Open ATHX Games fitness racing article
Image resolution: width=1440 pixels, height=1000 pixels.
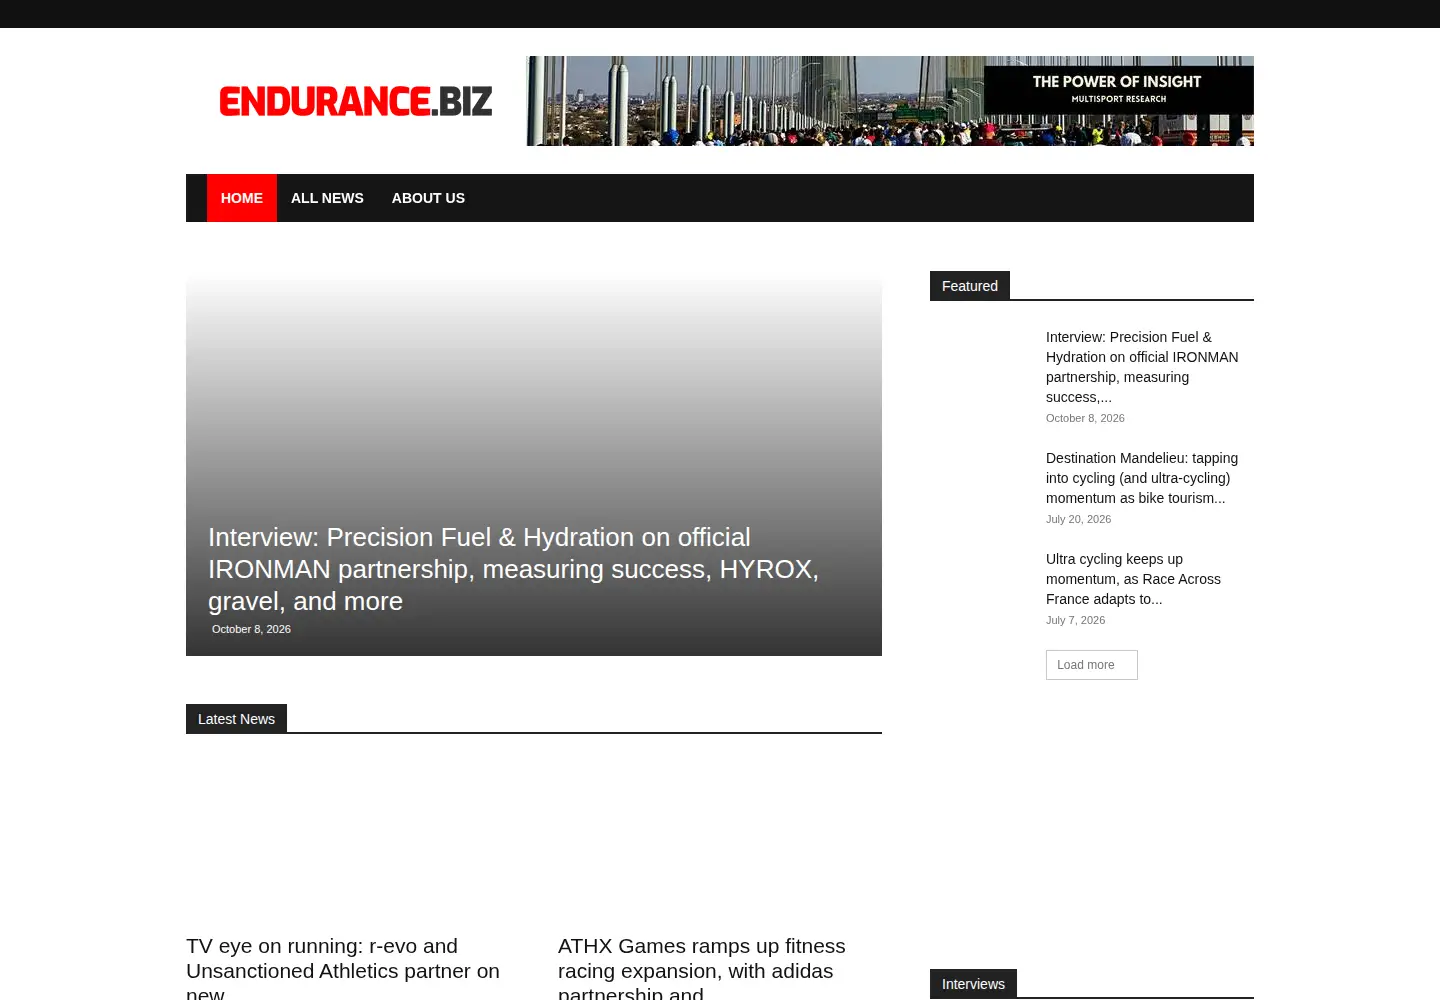702,968
